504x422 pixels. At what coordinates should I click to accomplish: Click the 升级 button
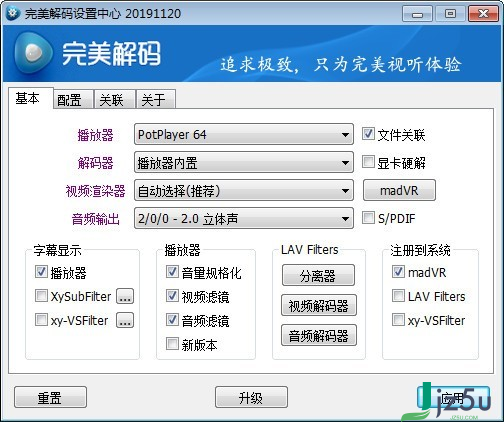[x=251, y=397]
